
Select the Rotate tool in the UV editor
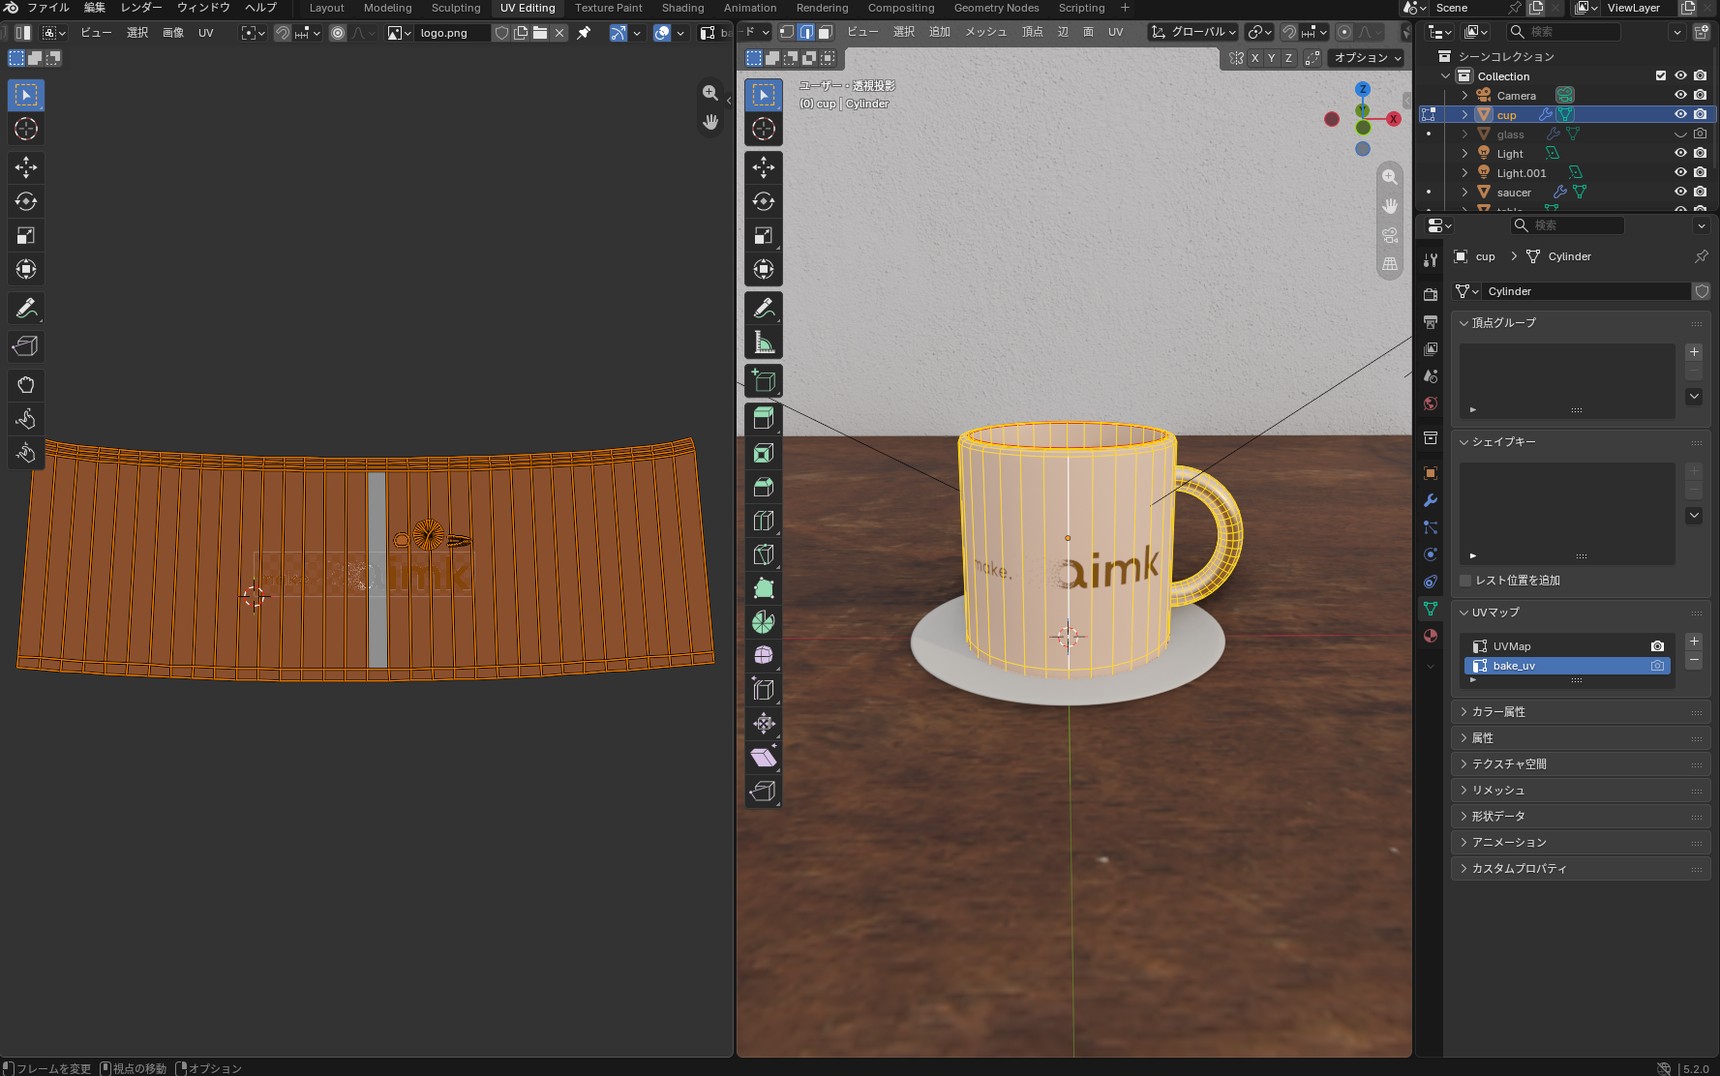(x=26, y=201)
